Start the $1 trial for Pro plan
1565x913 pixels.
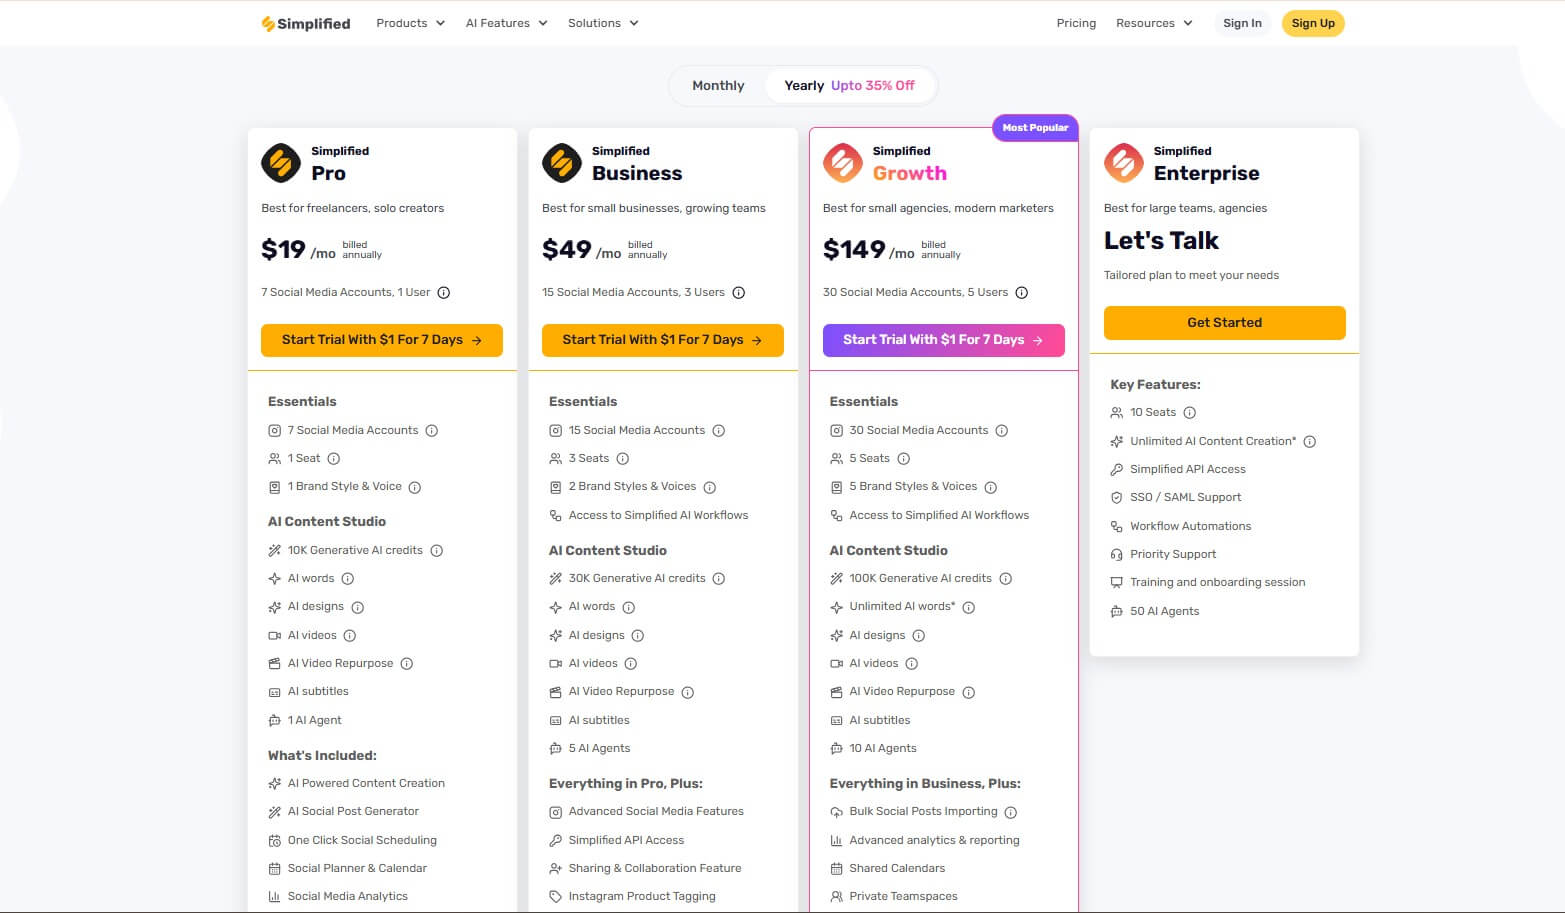tap(382, 340)
